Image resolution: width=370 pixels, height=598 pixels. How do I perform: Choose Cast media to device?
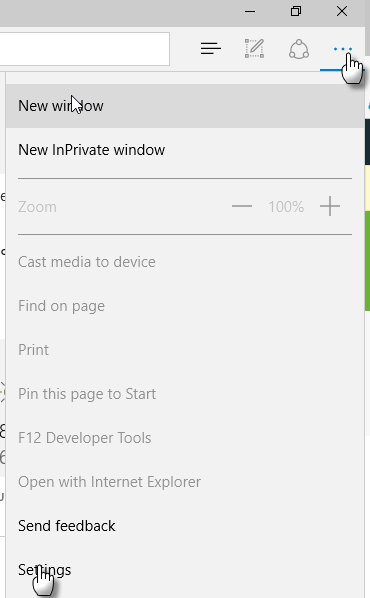pos(185,262)
